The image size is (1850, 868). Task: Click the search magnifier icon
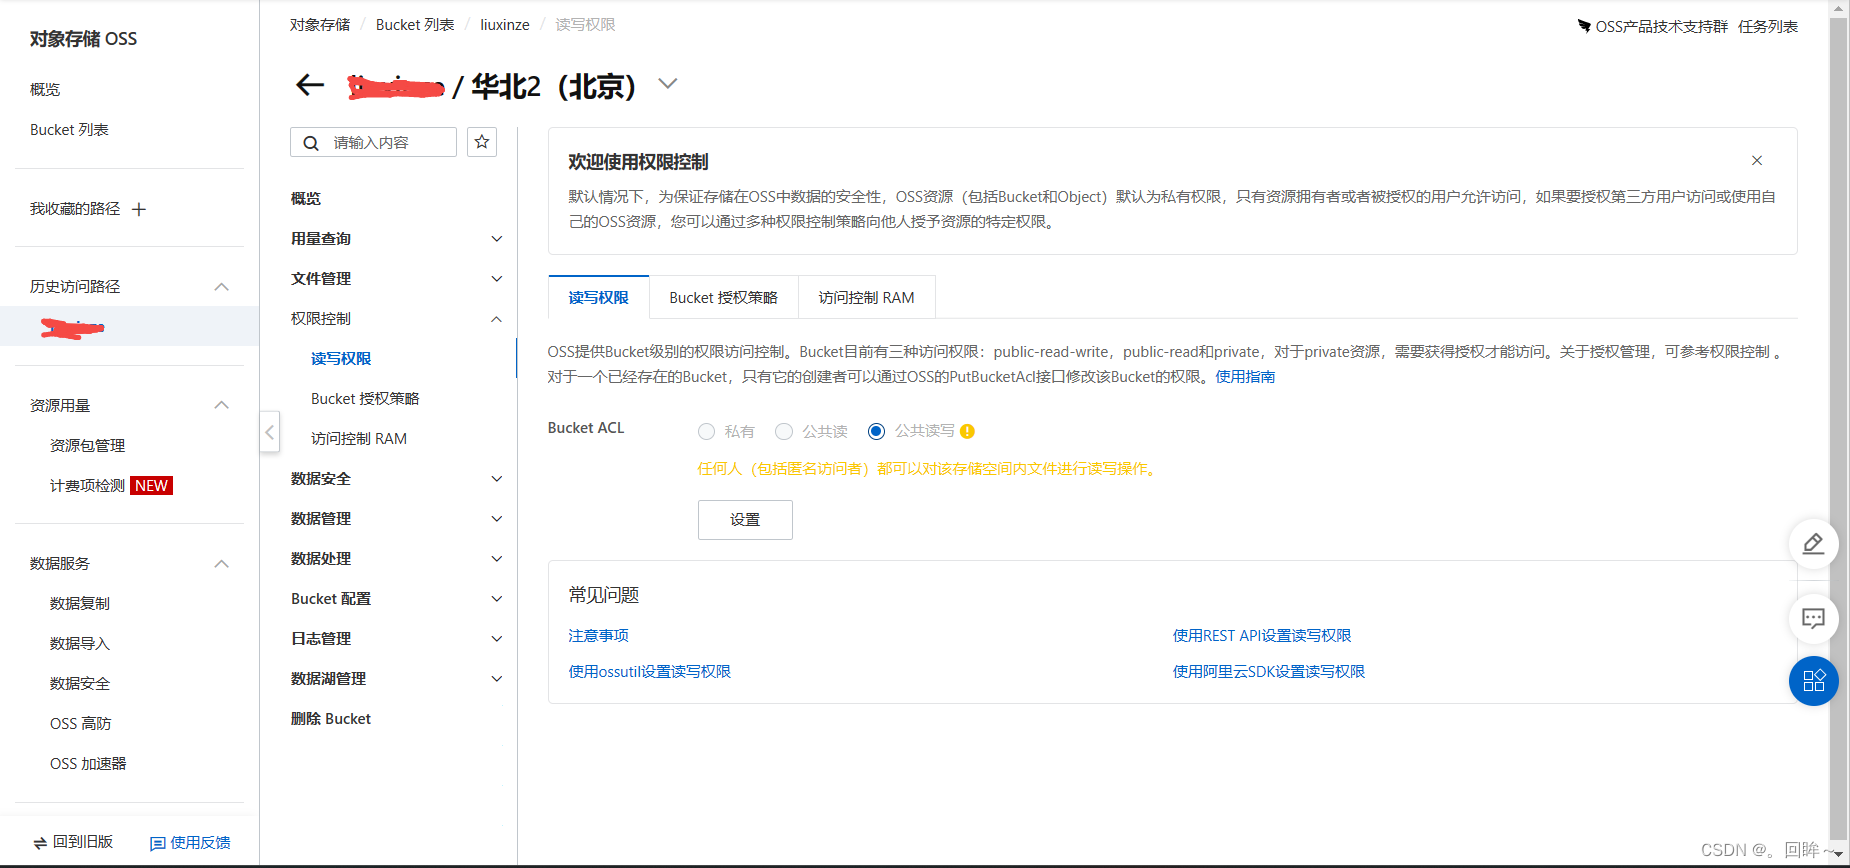311,143
